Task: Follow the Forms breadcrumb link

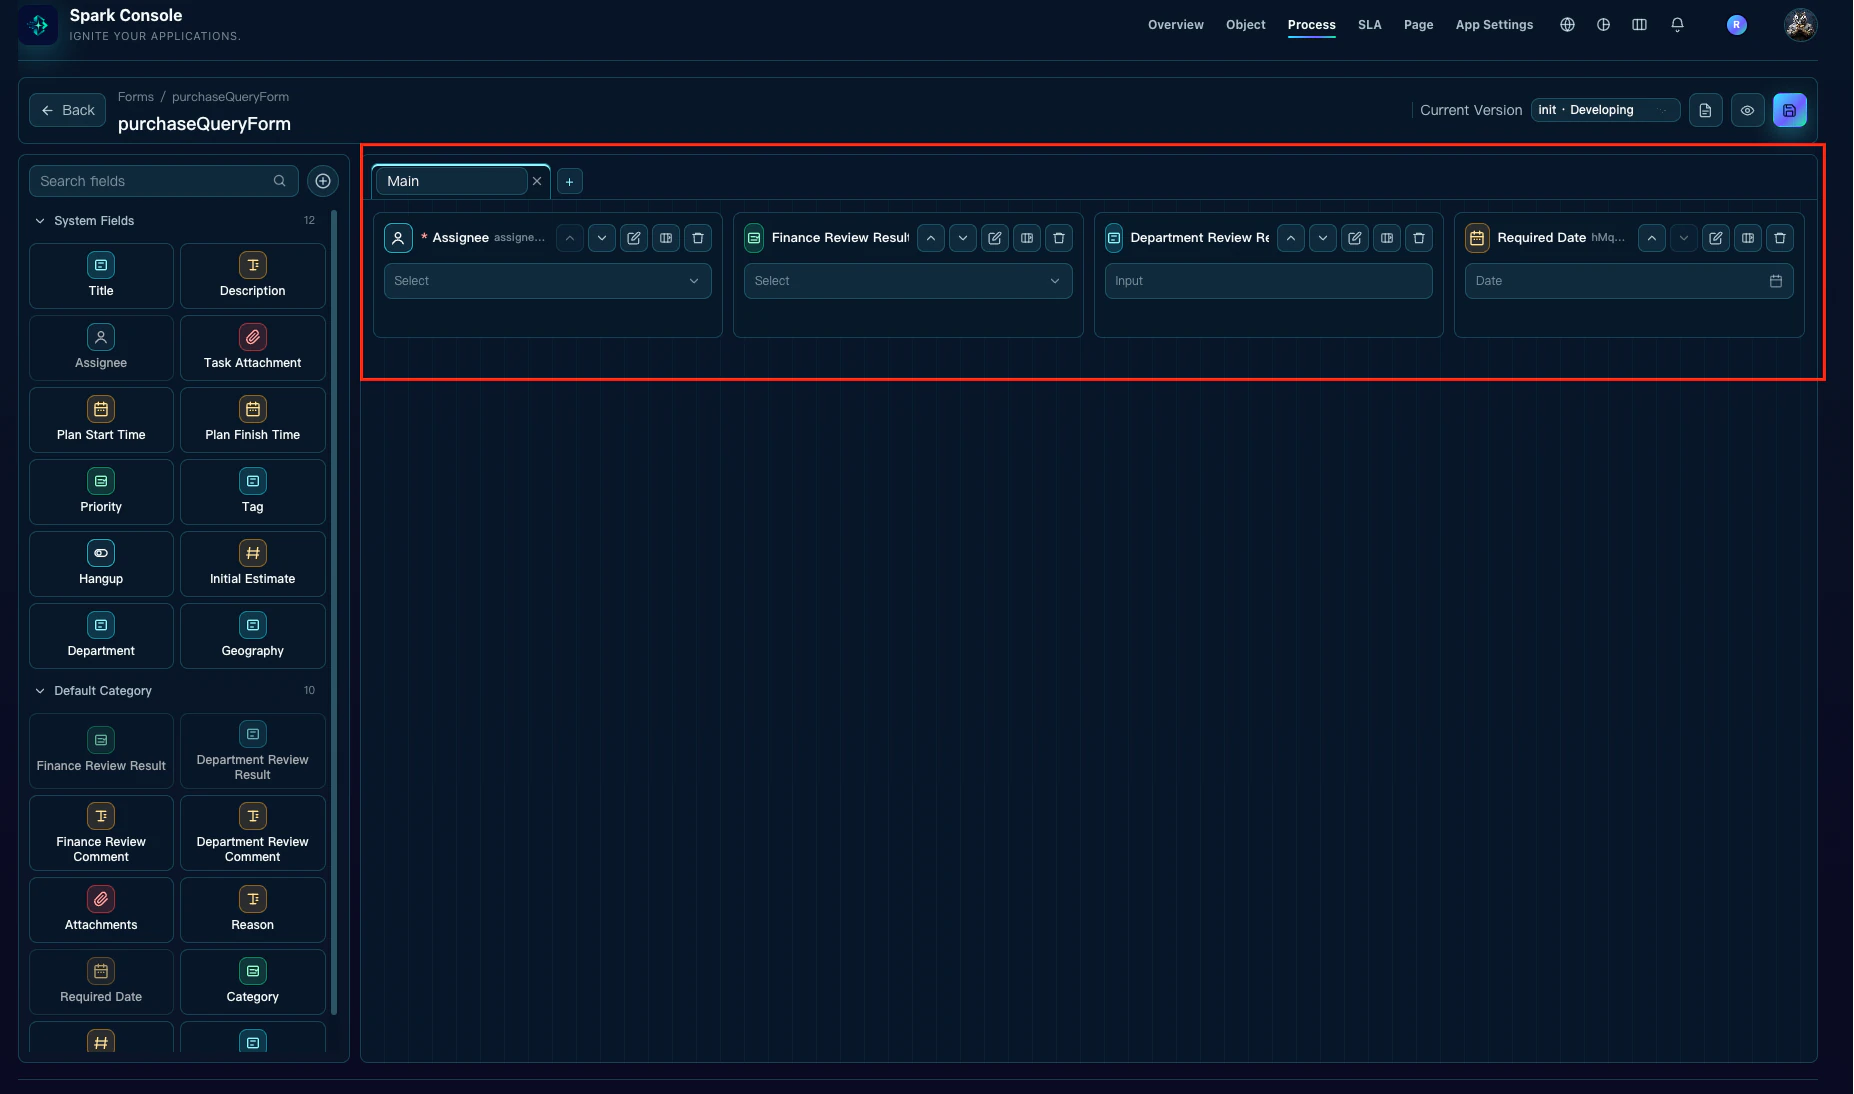Action: pyautogui.click(x=136, y=97)
